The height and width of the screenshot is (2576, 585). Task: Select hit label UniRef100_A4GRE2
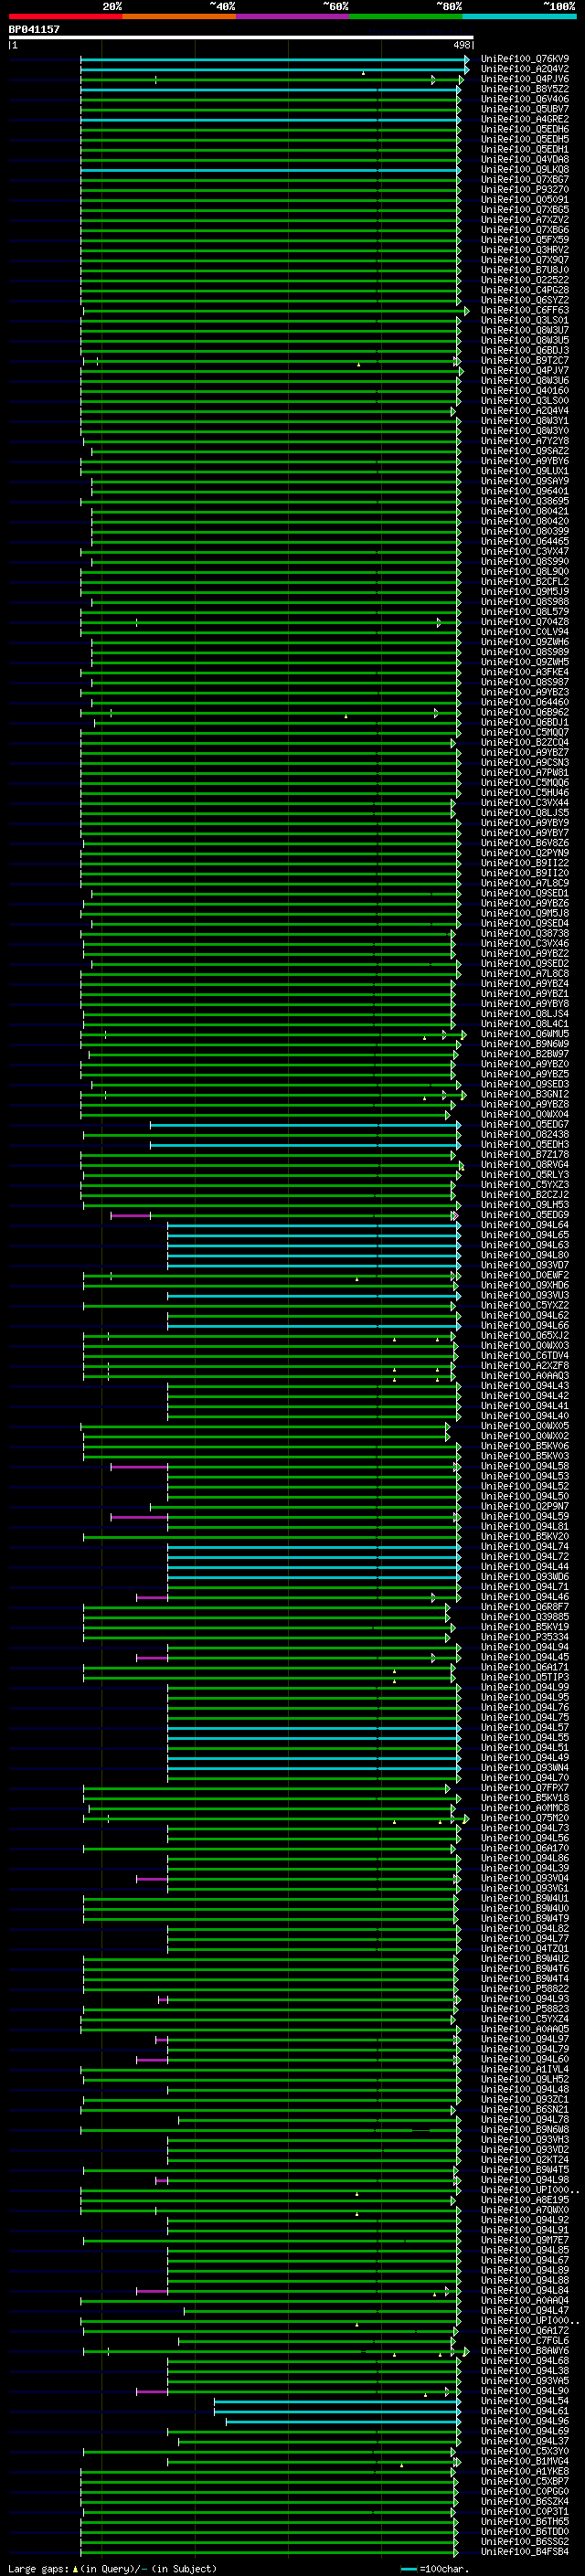pos(525,119)
